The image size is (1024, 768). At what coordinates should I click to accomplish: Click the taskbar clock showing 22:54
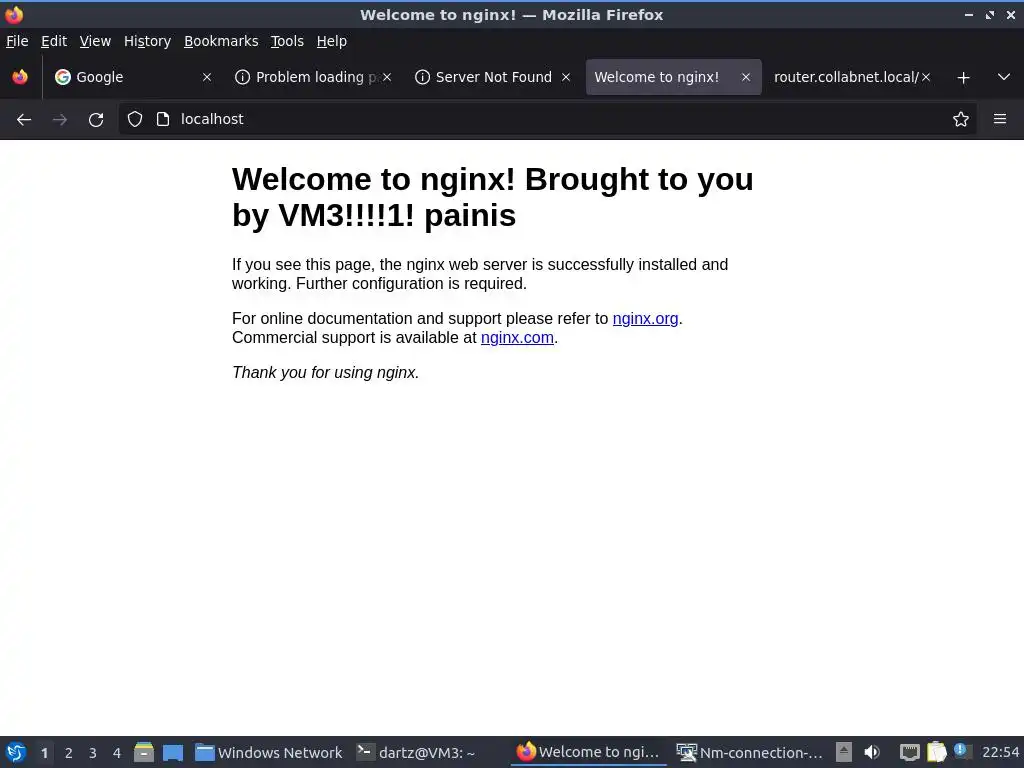pos(1000,752)
